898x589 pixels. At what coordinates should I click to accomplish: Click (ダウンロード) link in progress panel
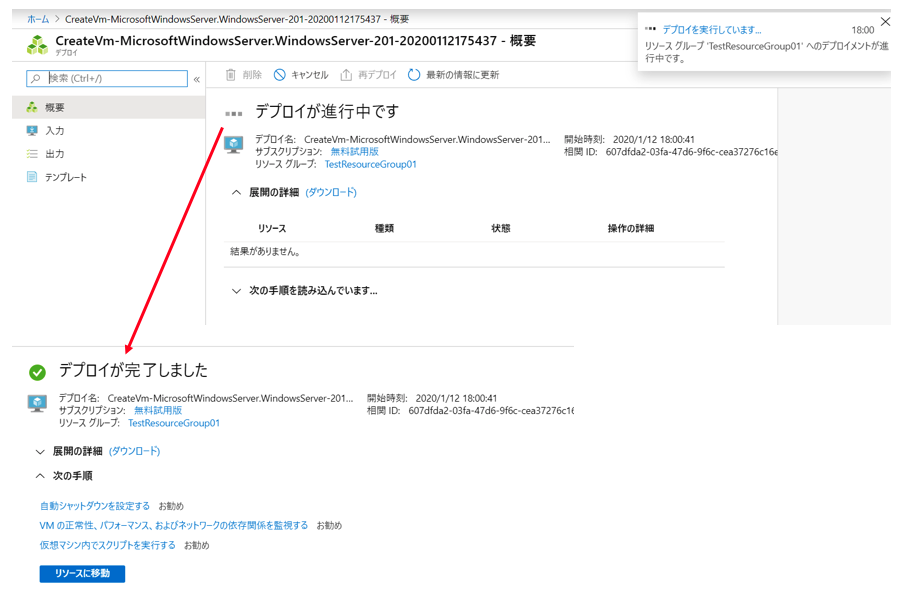tap(331, 193)
